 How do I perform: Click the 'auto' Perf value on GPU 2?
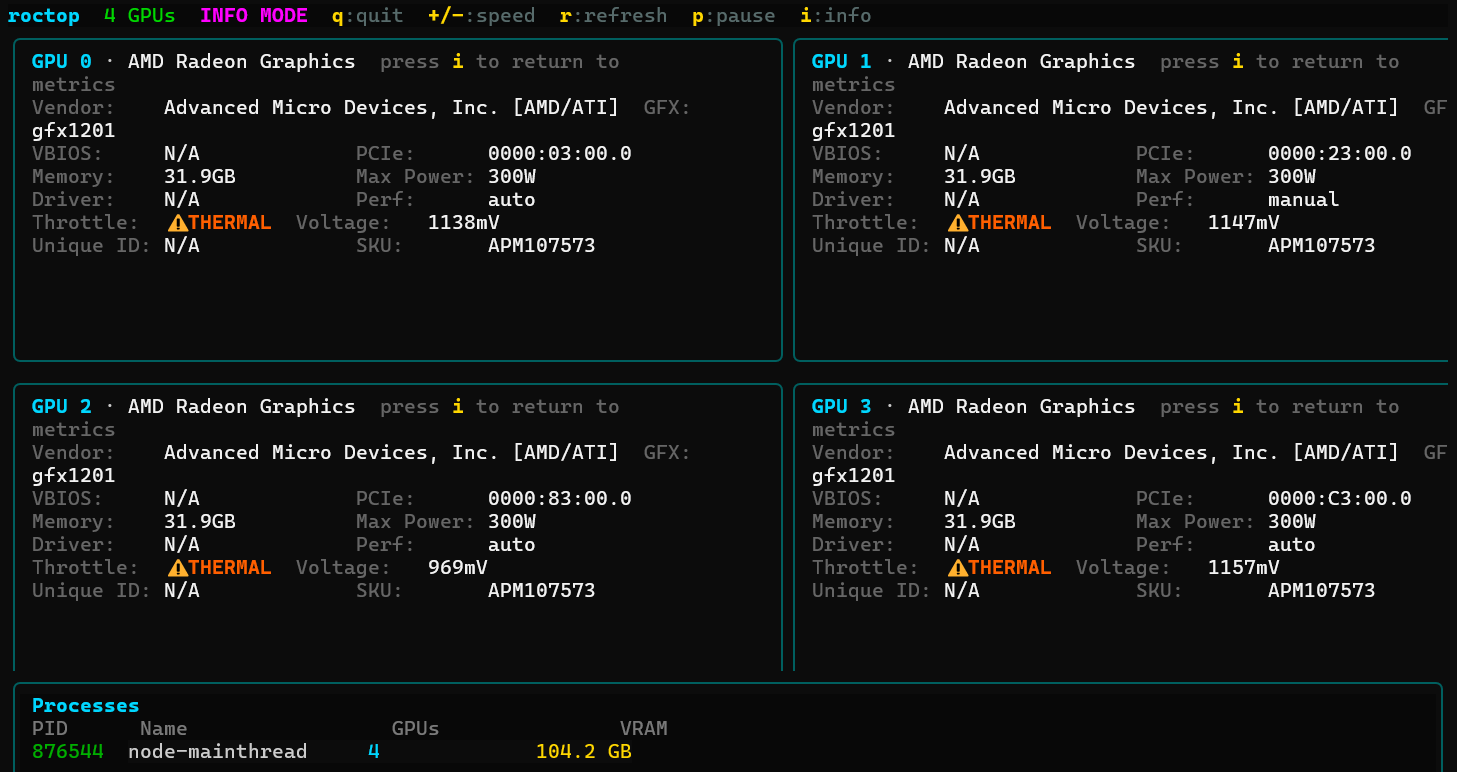tap(512, 545)
